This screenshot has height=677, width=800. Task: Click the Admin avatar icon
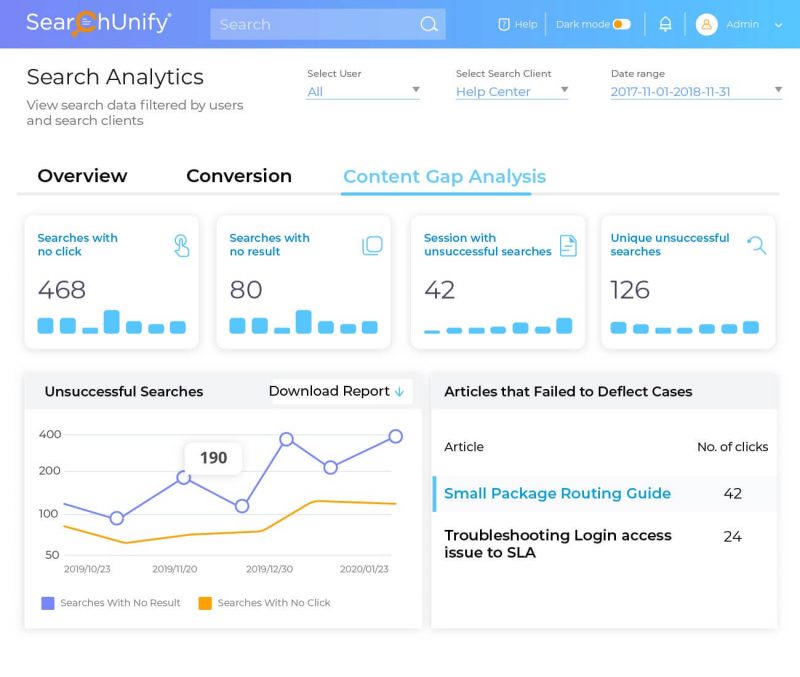pyautogui.click(x=707, y=24)
